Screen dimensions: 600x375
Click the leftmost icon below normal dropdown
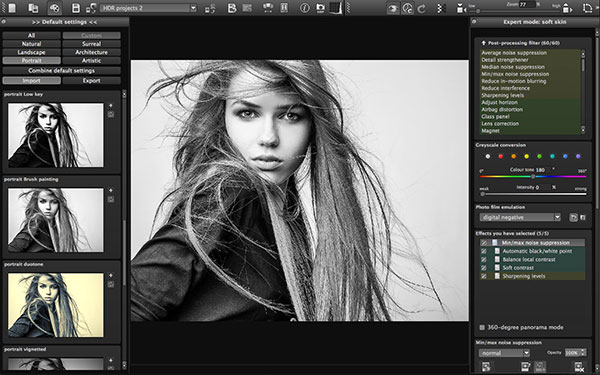point(486,366)
